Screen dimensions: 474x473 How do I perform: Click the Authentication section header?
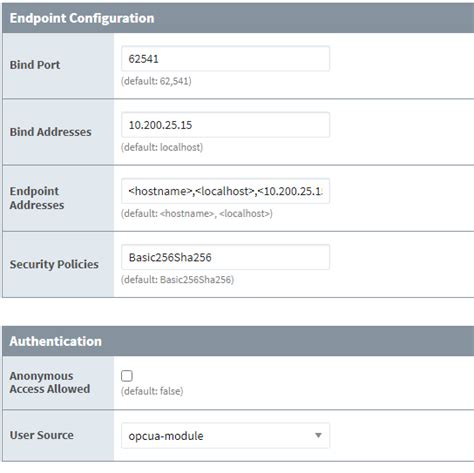tap(238, 341)
